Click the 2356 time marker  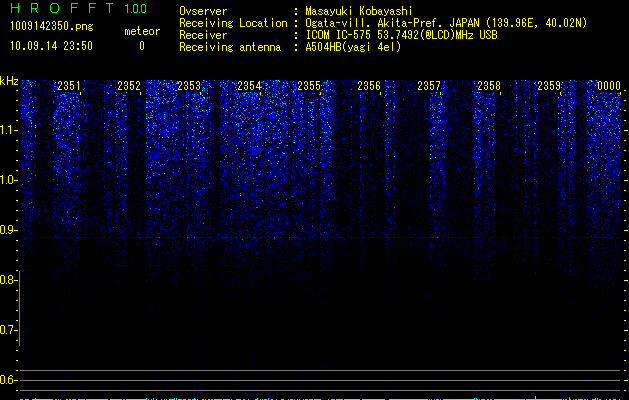369,86
